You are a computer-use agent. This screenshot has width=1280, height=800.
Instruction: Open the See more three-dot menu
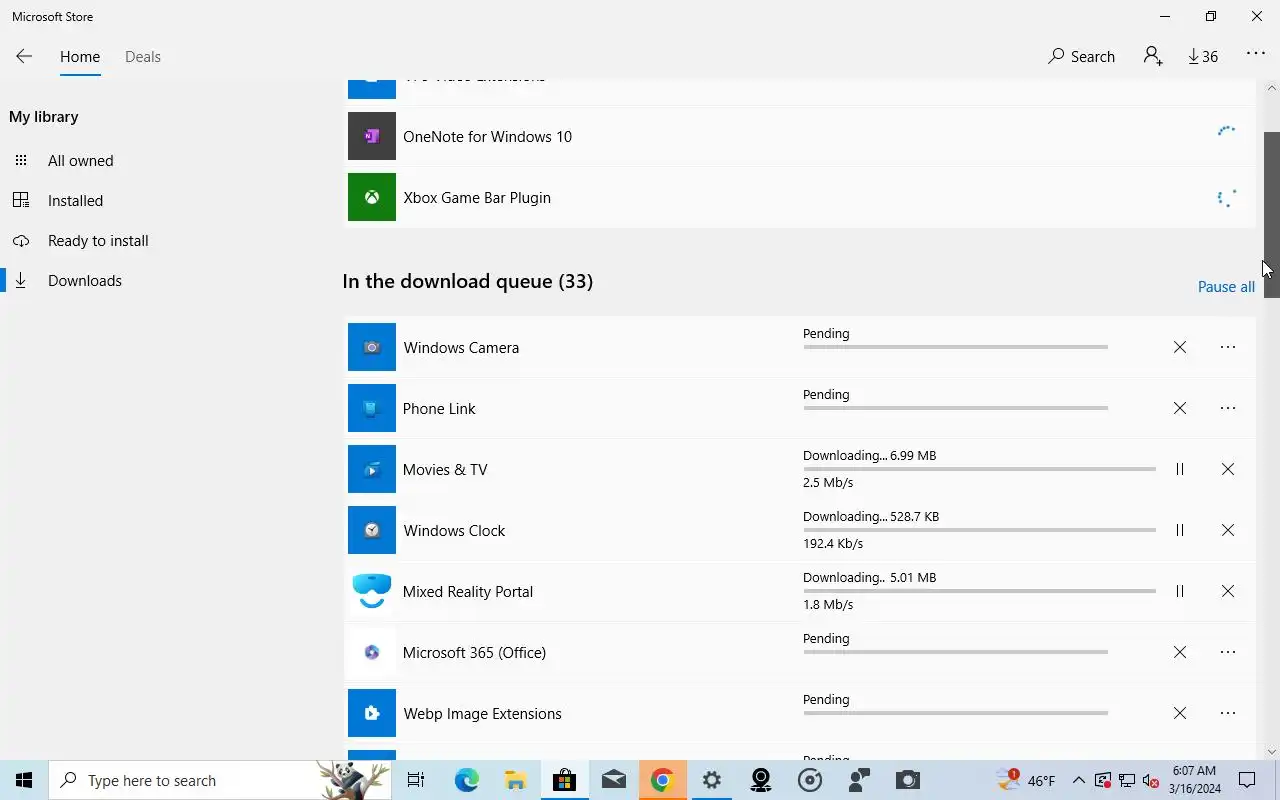pyautogui.click(x=1256, y=55)
